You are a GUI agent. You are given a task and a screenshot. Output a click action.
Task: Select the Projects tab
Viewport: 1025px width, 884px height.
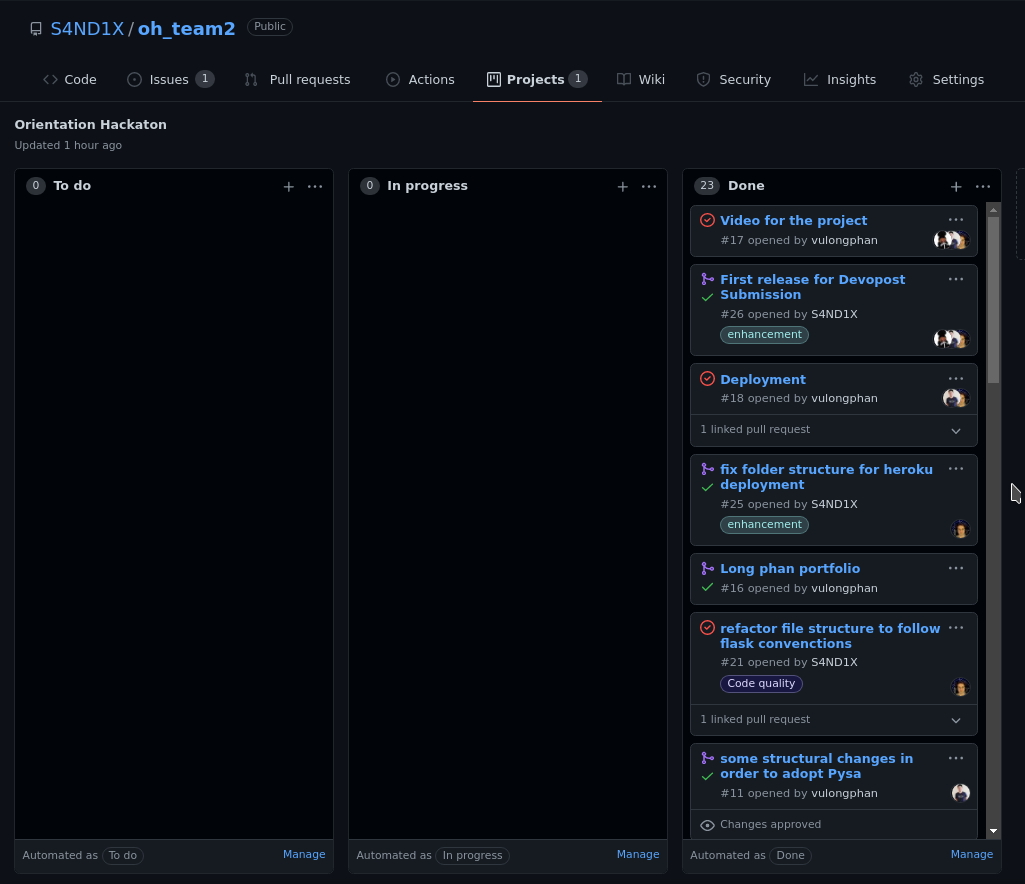pyautogui.click(x=537, y=80)
